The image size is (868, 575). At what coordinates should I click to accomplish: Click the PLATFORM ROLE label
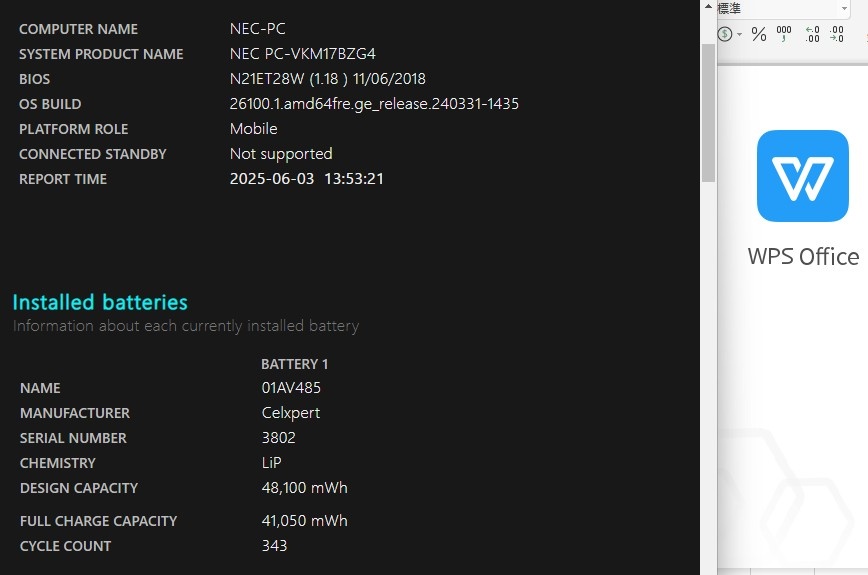point(74,129)
